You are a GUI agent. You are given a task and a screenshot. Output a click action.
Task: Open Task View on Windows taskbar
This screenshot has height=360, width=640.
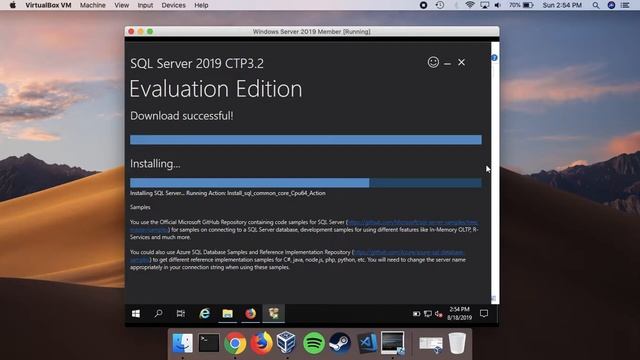181,313
